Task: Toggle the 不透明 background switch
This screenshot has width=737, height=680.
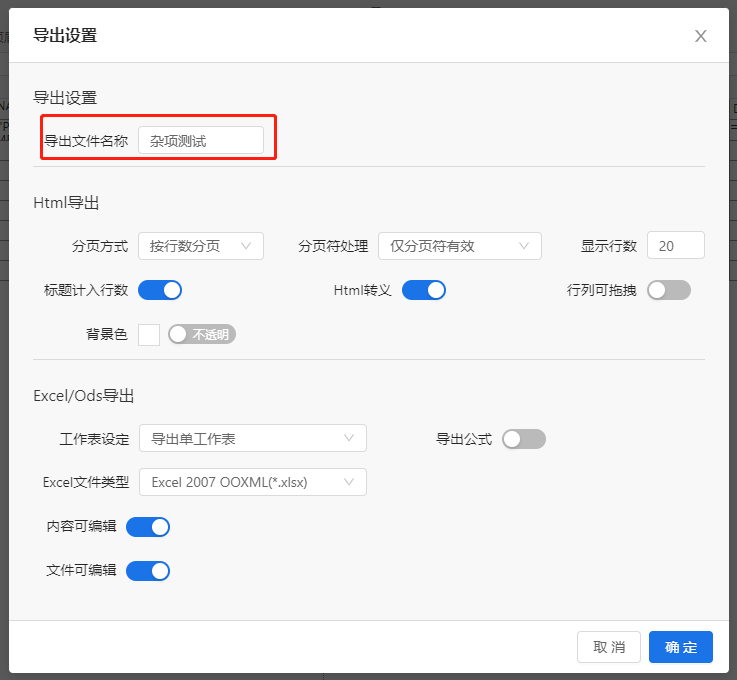Action: click(x=202, y=334)
